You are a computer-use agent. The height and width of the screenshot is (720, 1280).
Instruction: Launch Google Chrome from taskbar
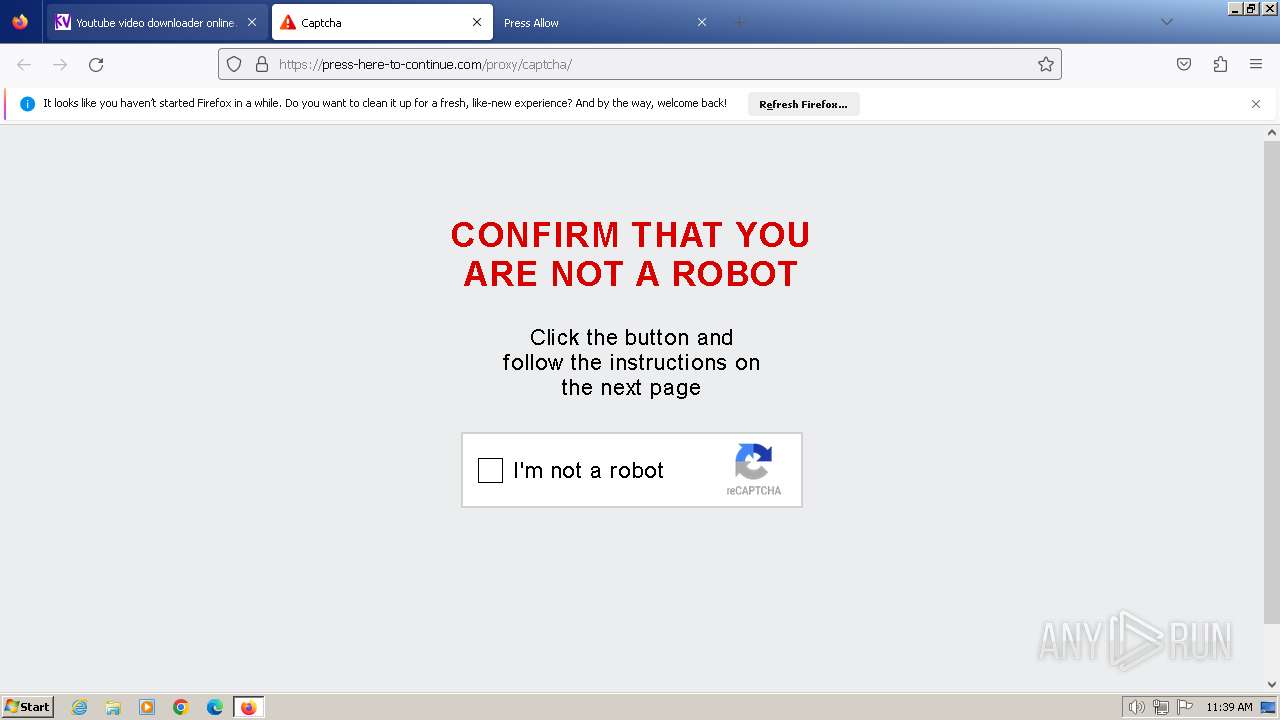tap(181, 707)
